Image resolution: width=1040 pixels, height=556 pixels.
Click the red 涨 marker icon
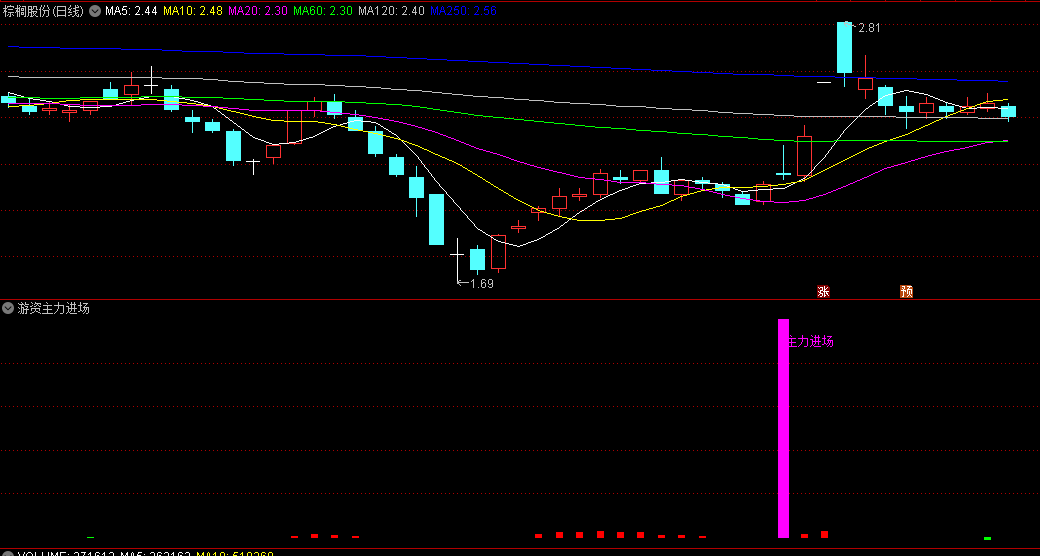(x=823, y=291)
